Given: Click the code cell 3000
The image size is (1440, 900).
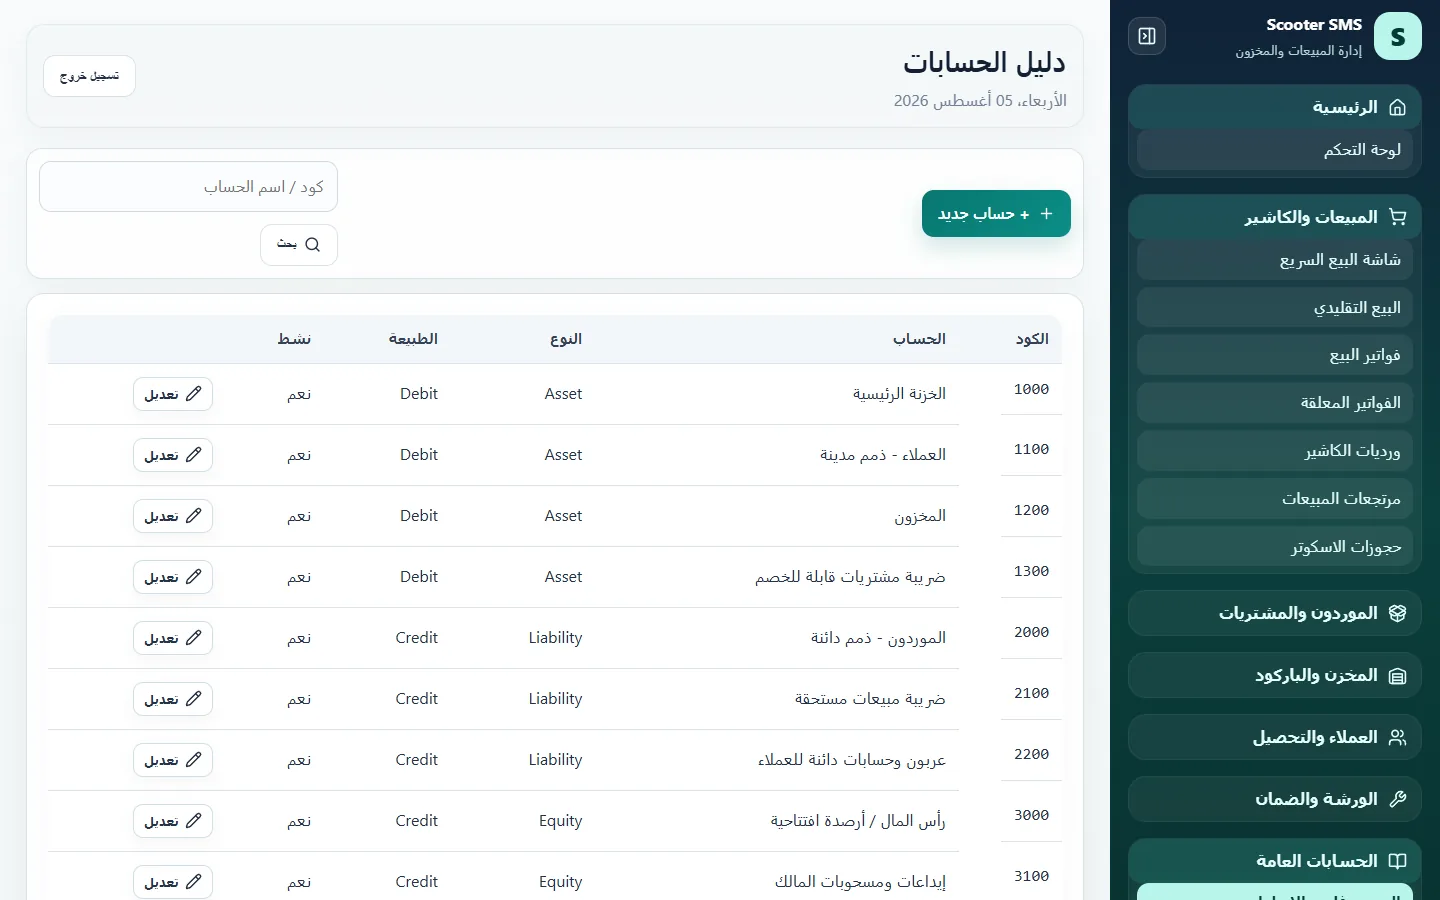Looking at the screenshot, I should [1031, 815].
